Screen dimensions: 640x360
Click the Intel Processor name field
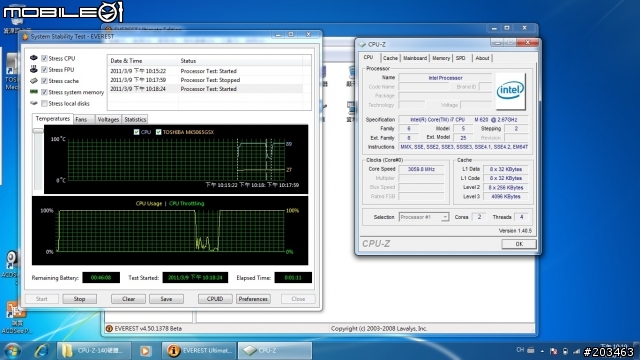click(x=445, y=78)
